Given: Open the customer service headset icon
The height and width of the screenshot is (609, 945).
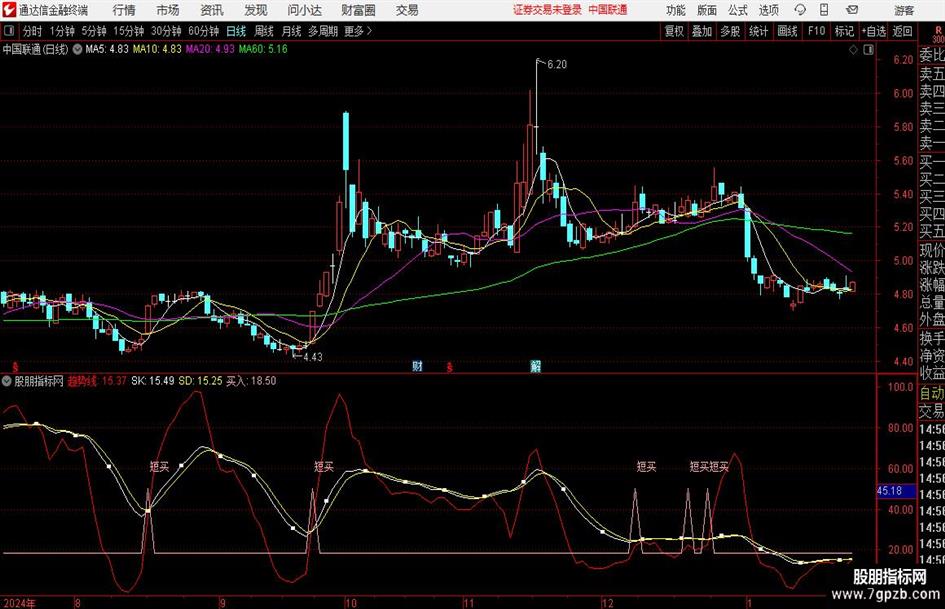Looking at the screenshot, I should coord(800,10).
